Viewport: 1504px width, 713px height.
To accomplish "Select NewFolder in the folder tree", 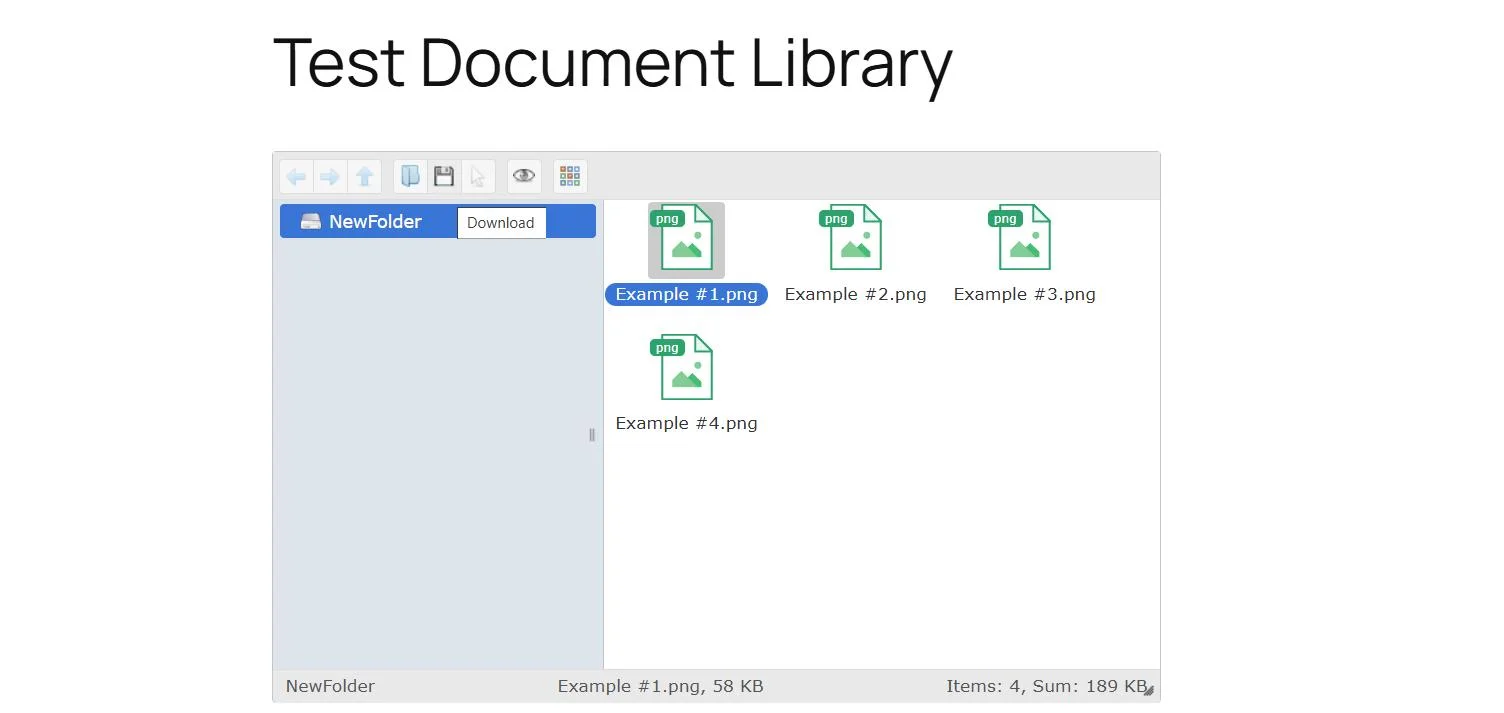I will tap(375, 222).
